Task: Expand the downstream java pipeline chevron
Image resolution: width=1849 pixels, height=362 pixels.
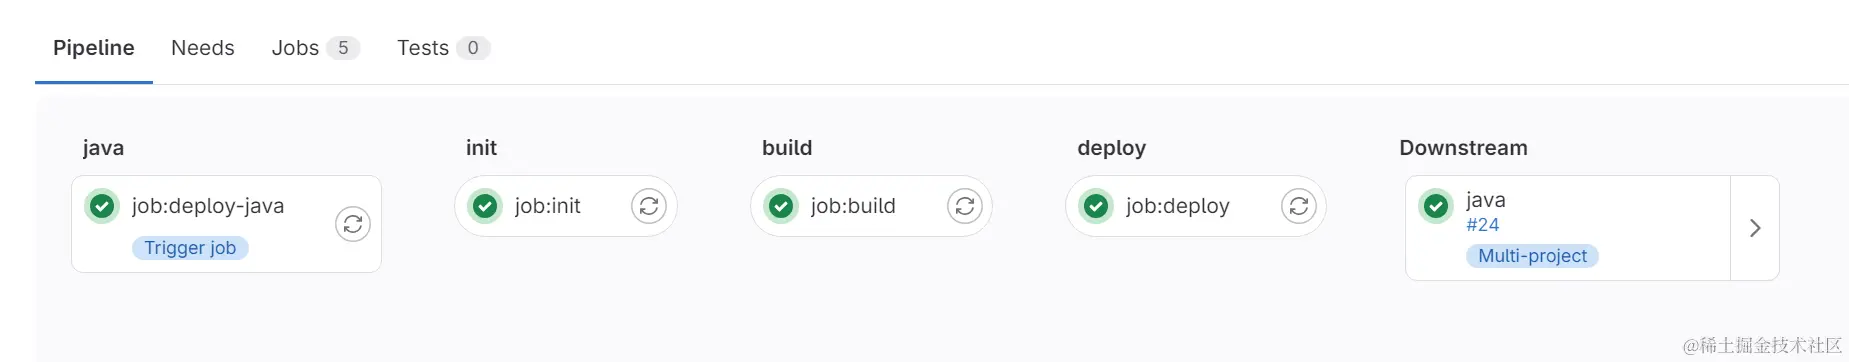Action: tap(1755, 228)
